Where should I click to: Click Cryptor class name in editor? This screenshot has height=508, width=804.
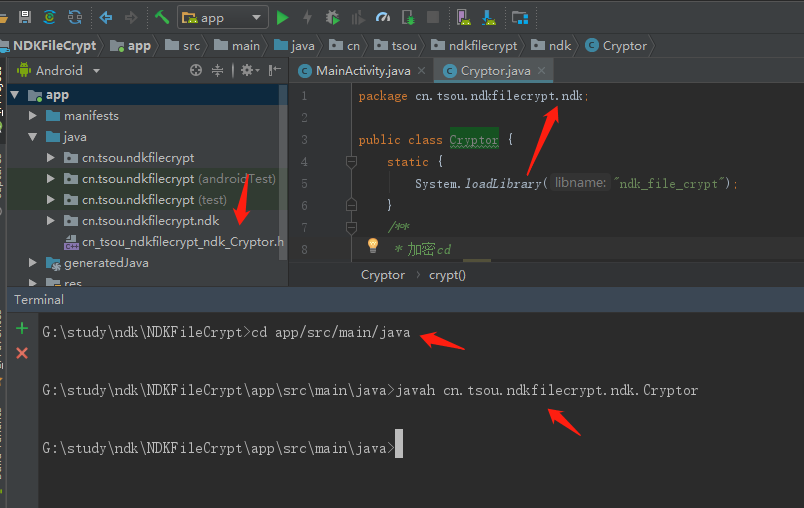(x=474, y=139)
